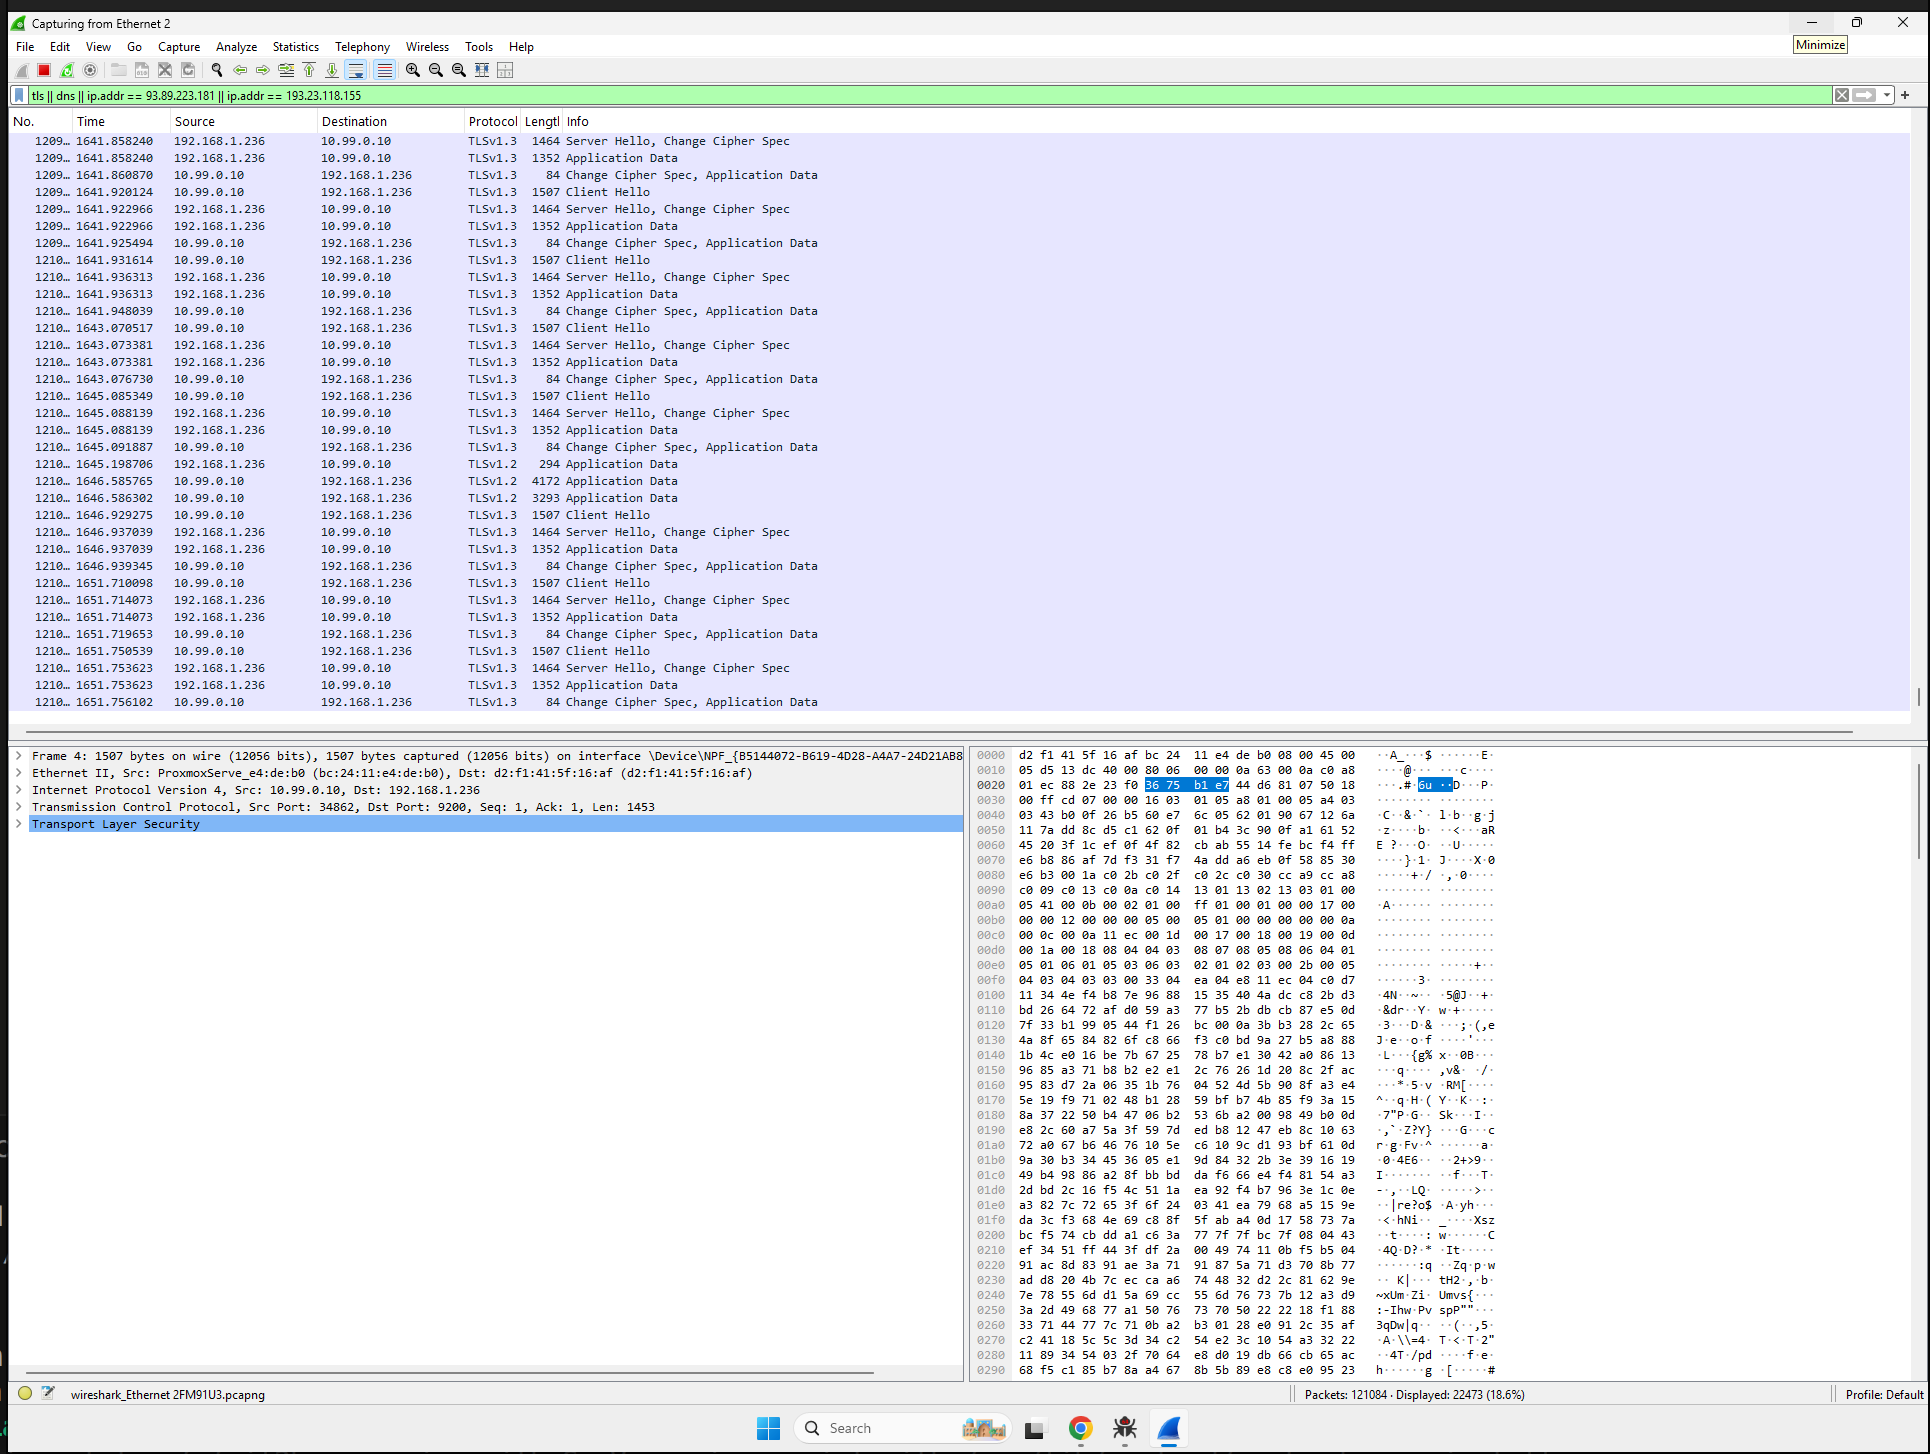Click the start capture shark fin icon
1930x1454 pixels.
coord(21,70)
